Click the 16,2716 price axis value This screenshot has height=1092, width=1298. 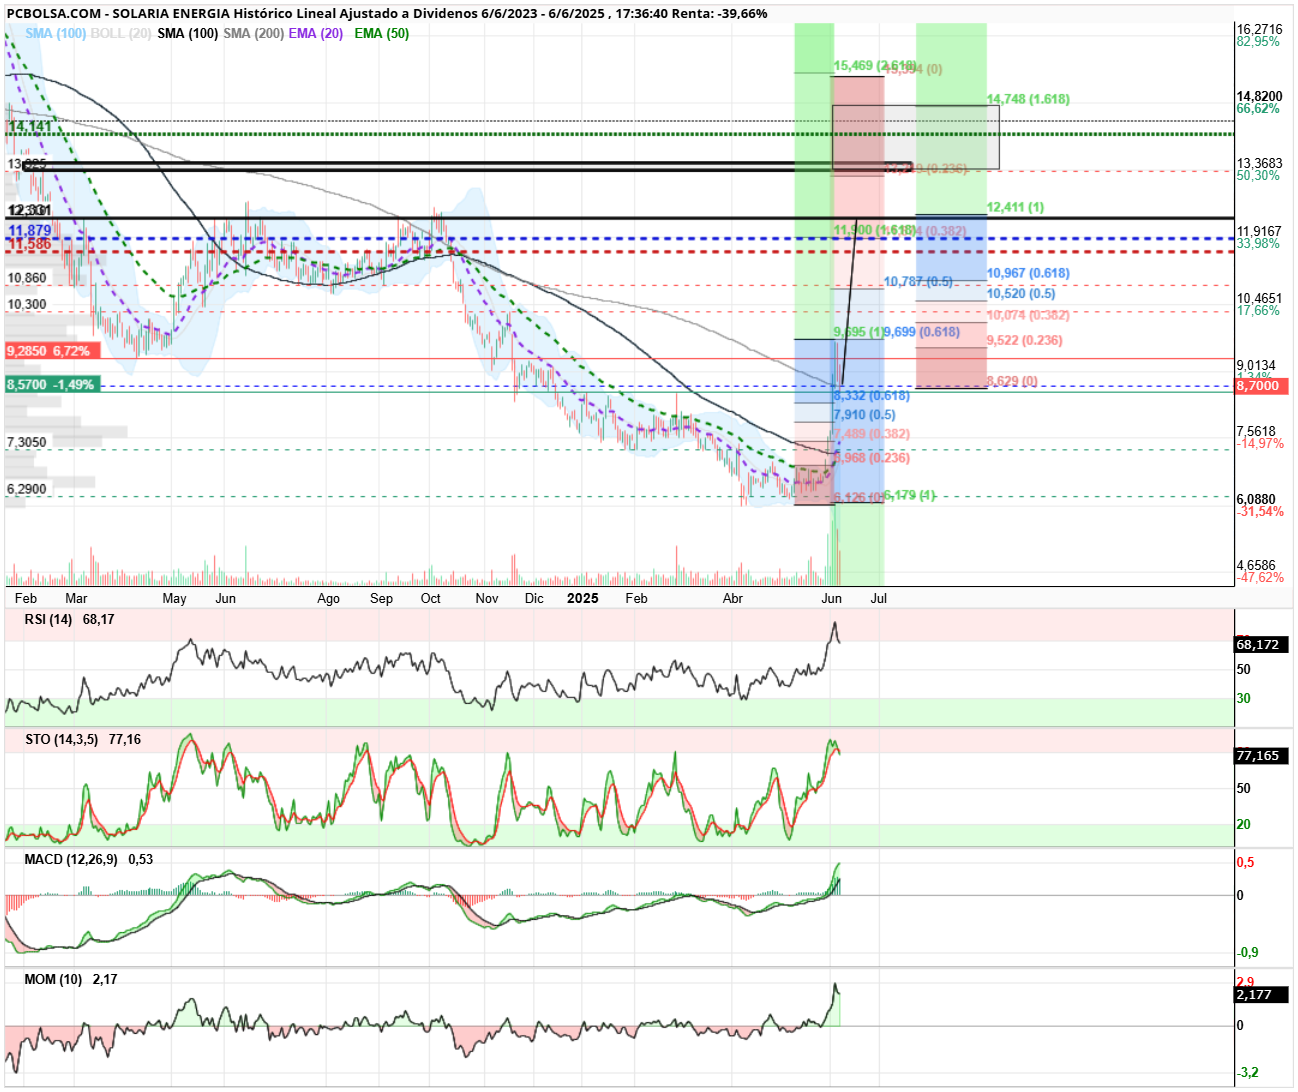1259,30
